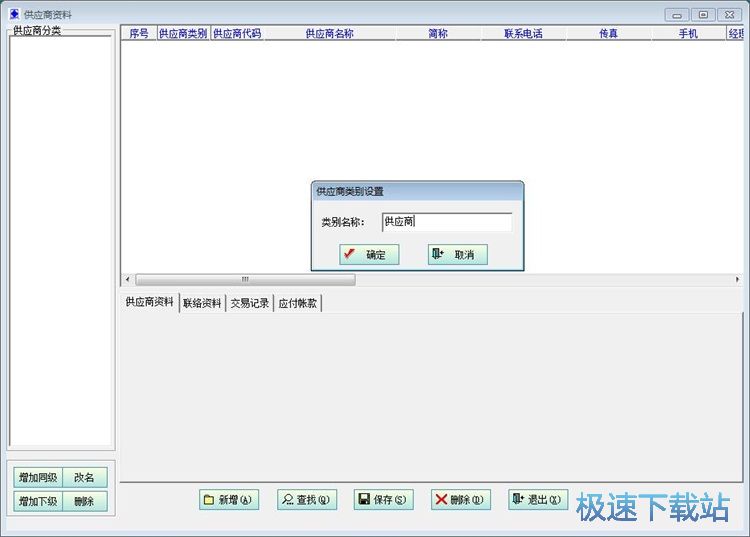Close the 供应商资料 window
Image resolution: width=750 pixels, height=537 pixels.
coord(729,15)
